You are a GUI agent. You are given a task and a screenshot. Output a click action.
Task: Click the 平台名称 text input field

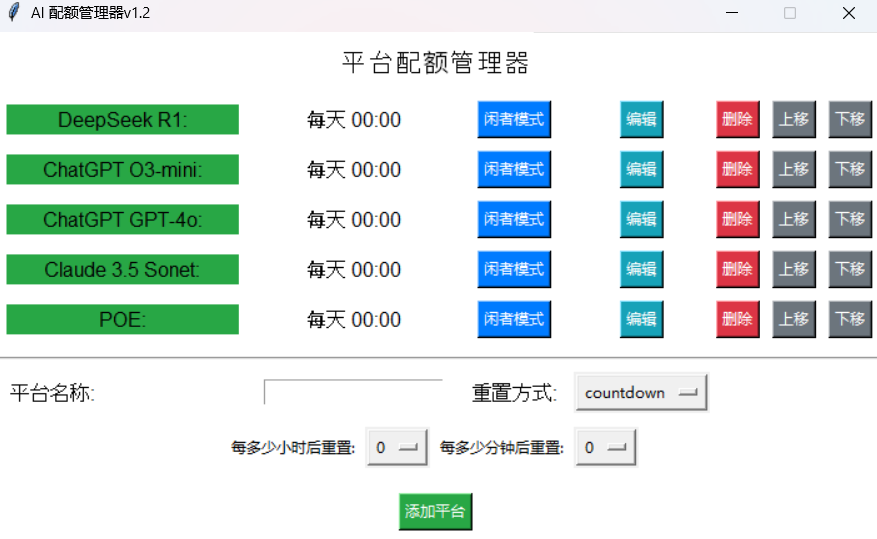(x=353, y=392)
